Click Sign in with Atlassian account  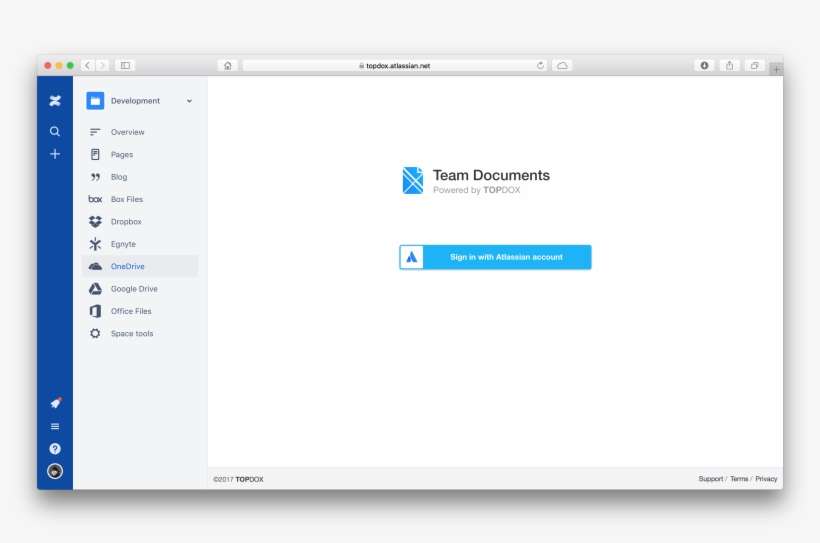tap(495, 257)
